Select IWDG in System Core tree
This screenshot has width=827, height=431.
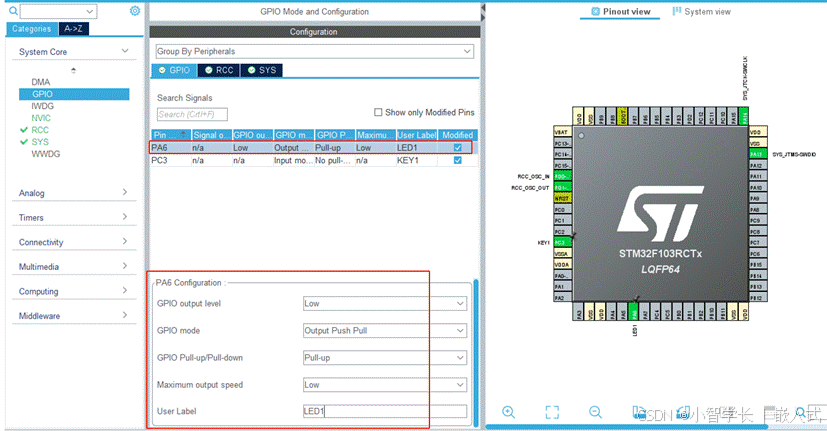pos(42,106)
